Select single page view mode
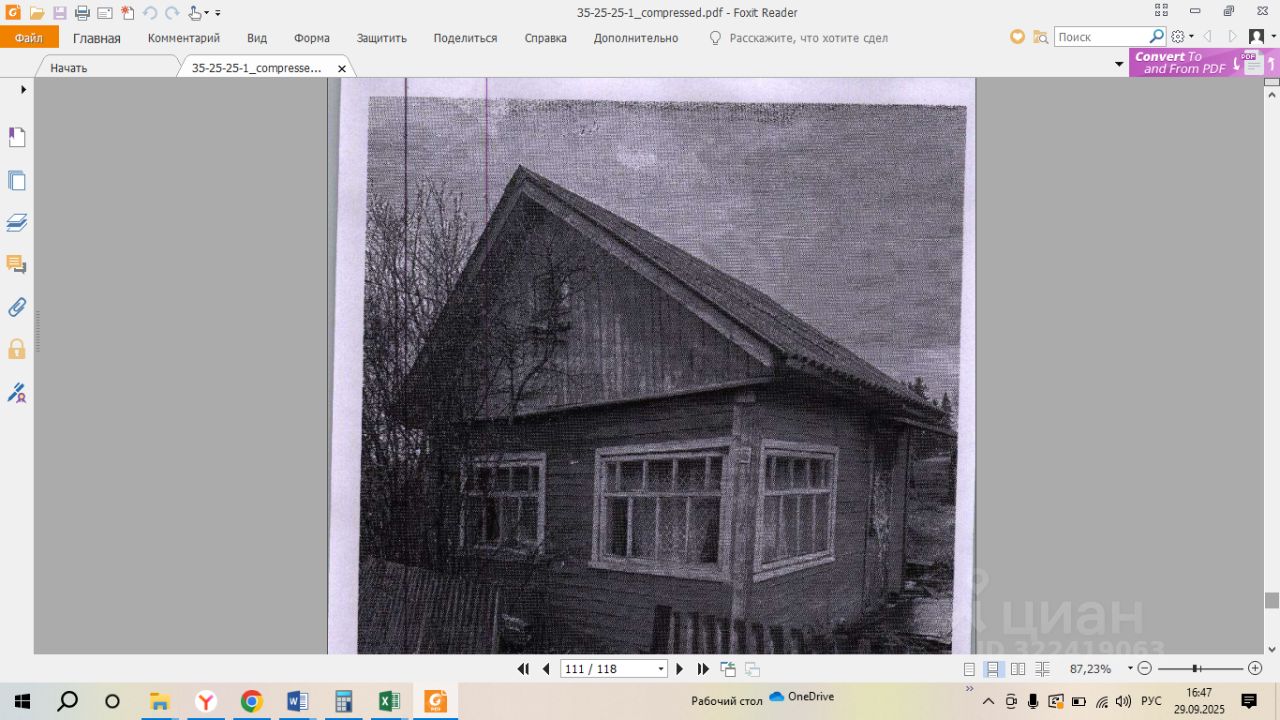This screenshot has width=1280, height=720. point(969,669)
